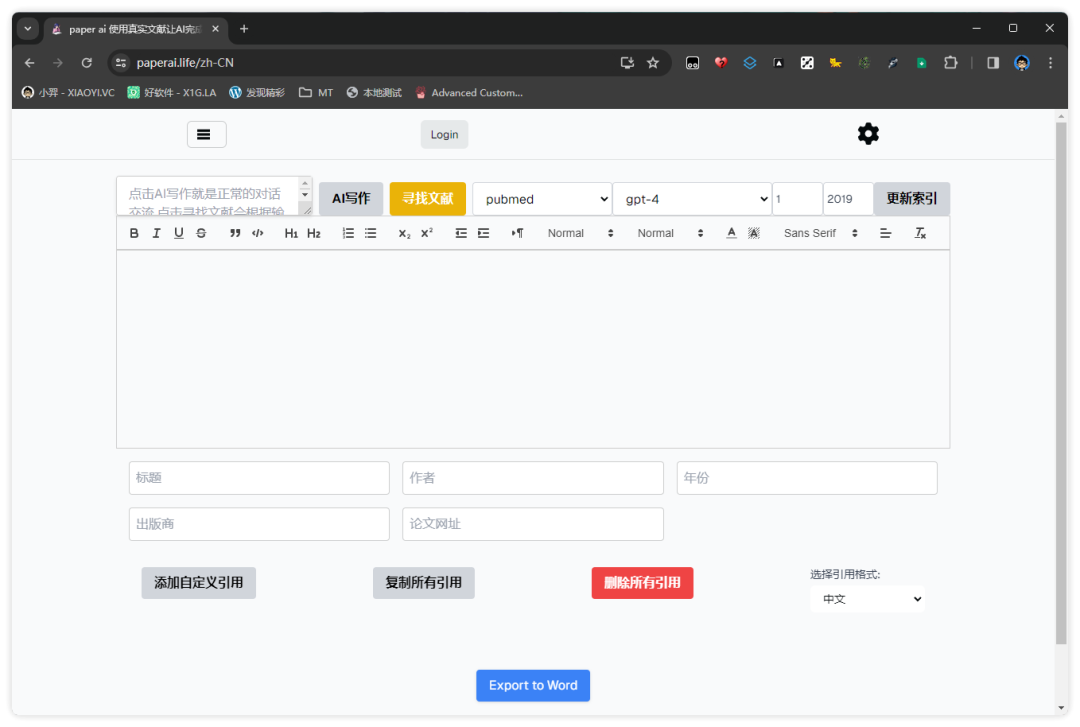Focus the 论文网址 URL input field
The height and width of the screenshot is (727, 1080).
(x=532, y=524)
